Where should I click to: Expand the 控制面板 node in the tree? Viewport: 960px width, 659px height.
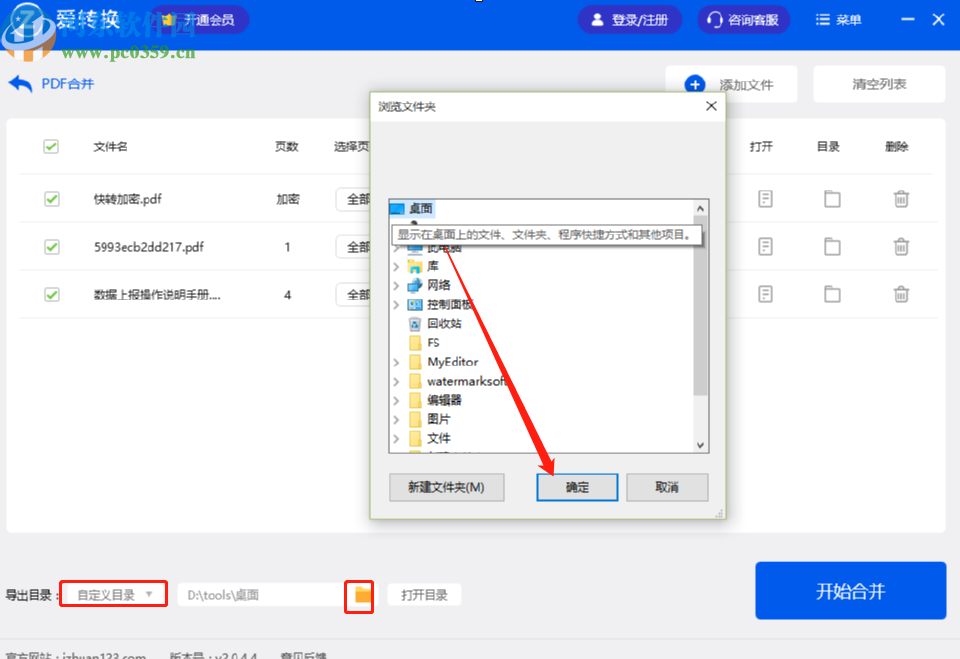click(x=396, y=304)
